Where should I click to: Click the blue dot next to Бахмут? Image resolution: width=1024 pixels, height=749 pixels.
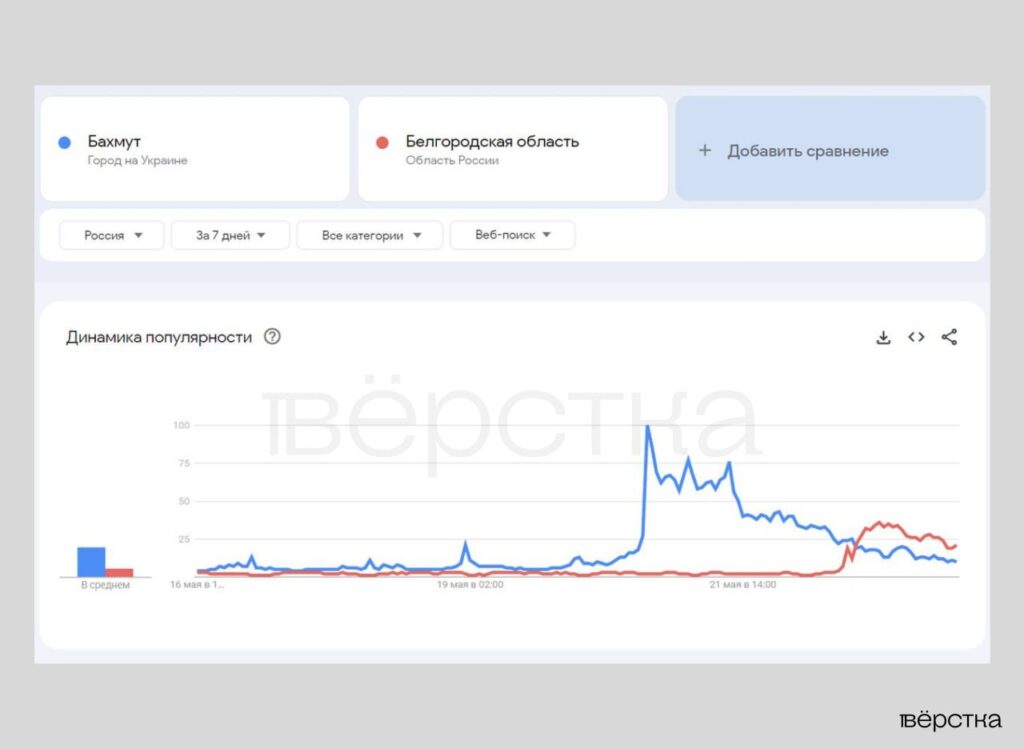click(65, 143)
